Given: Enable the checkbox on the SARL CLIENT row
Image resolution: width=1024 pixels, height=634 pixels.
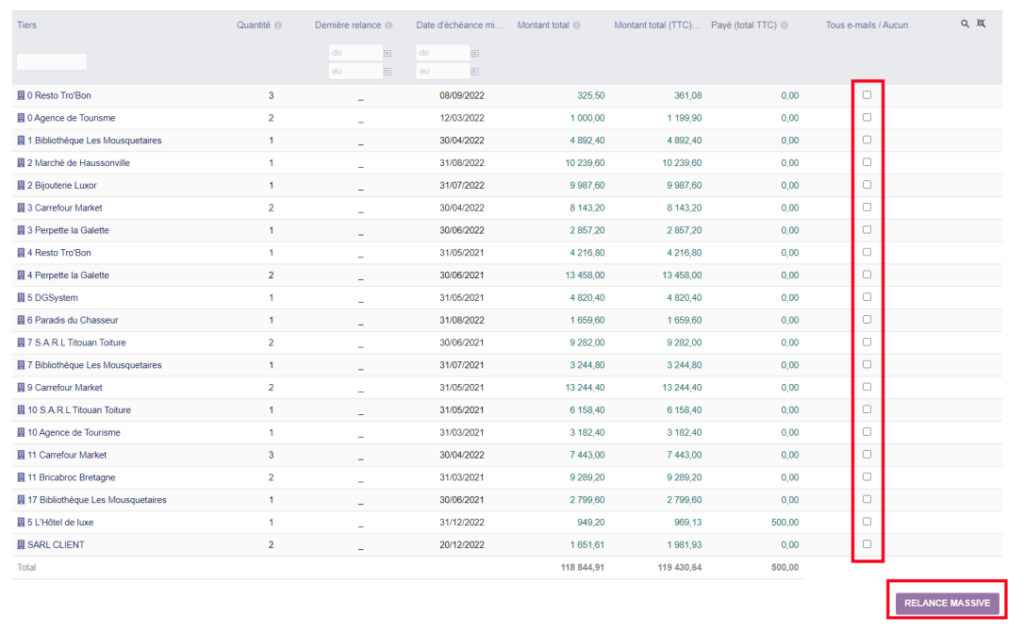Looking at the screenshot, I should [868, 544].
